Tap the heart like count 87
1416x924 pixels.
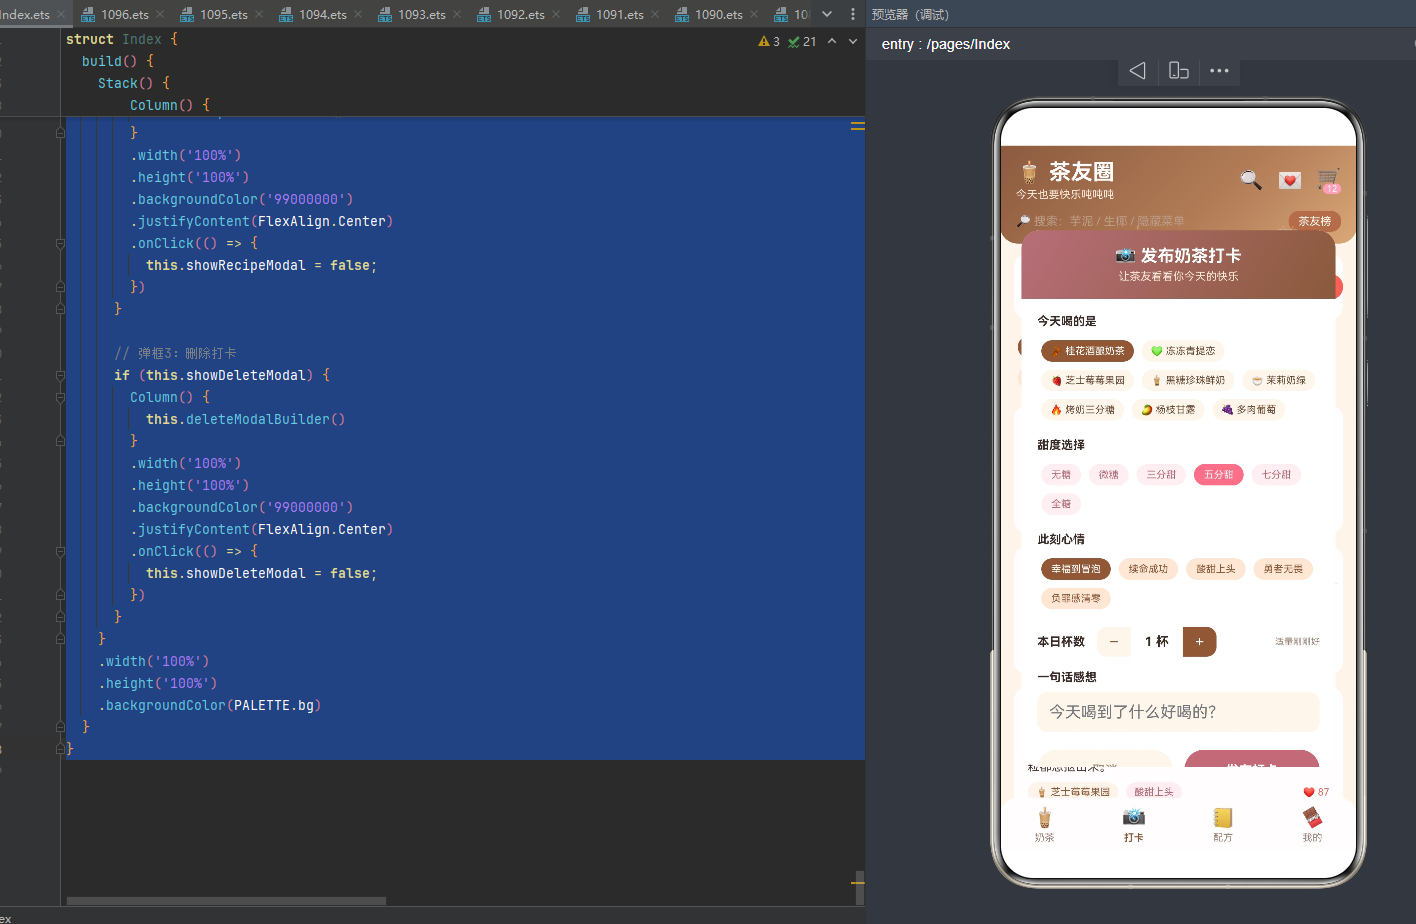point(1316,792)
